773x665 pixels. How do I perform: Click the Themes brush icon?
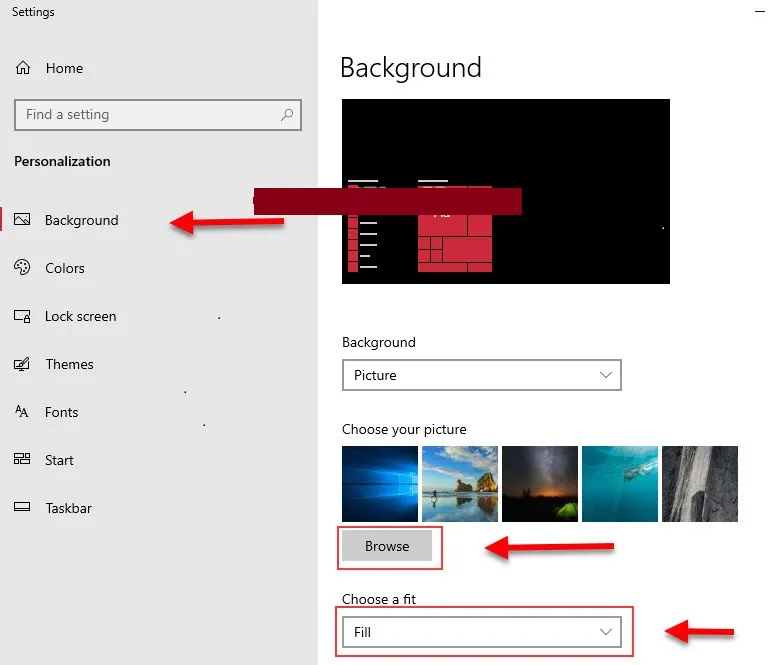click(23, 364)
